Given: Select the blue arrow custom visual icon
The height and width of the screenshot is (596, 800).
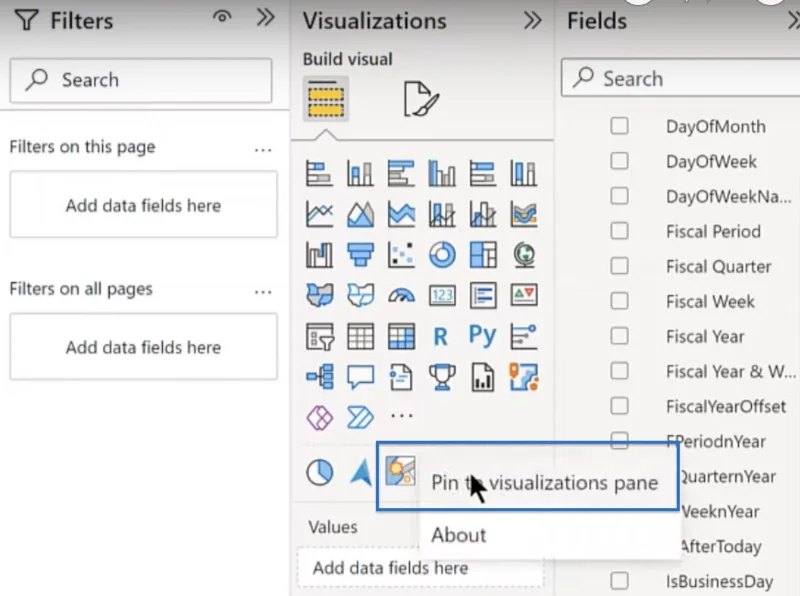Looking at the screenshot, I should (x=361, y=472).
